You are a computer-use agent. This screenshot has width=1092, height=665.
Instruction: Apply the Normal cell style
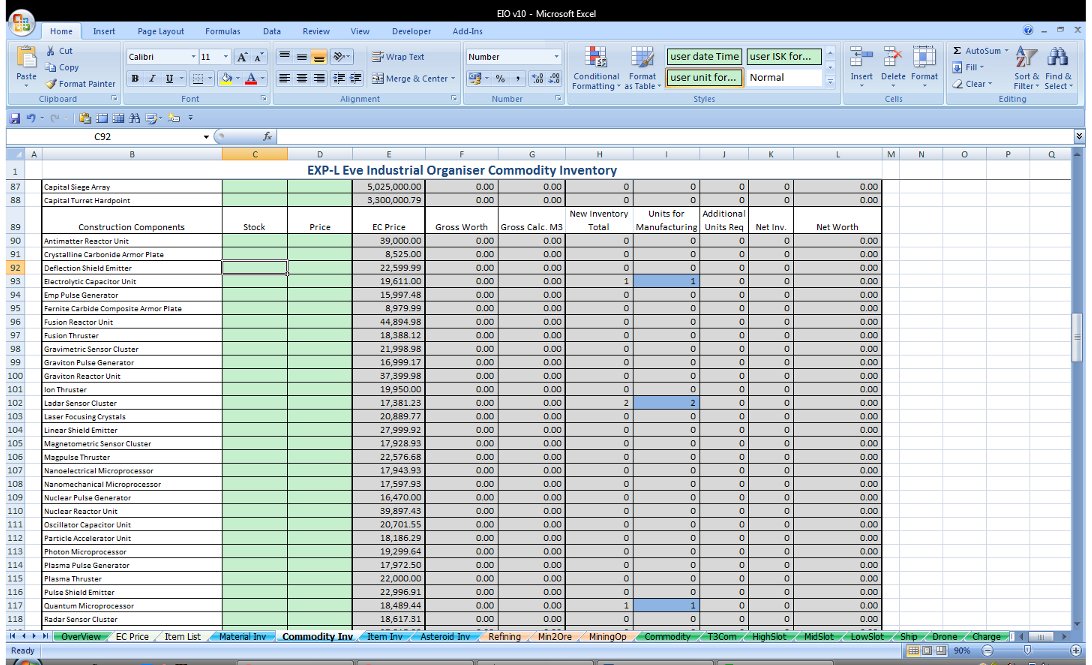[x=785, y=77]
